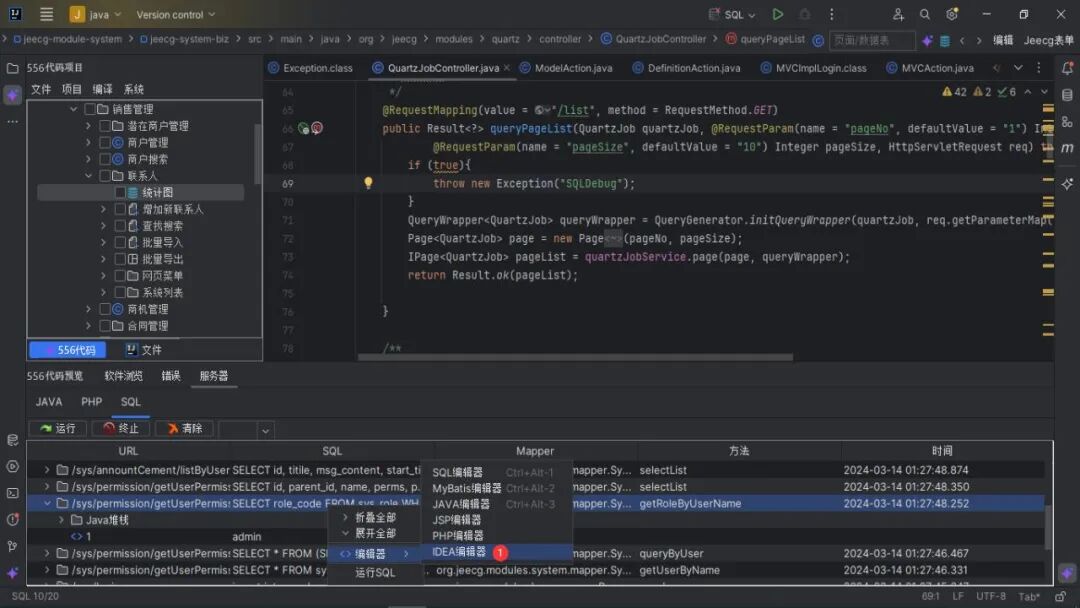Collapse the 联系人 tree node
Screen dimensions: 1080x608
point(88,176)
